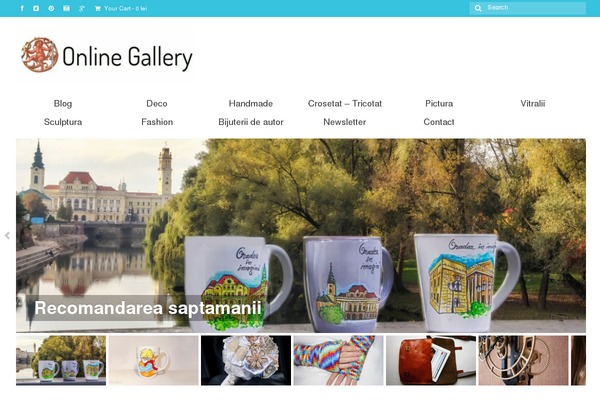Image resolution: width=600 pixels, height=400 pixels.
Task: Click the shopping cart icon
Action: pos(98,8)
